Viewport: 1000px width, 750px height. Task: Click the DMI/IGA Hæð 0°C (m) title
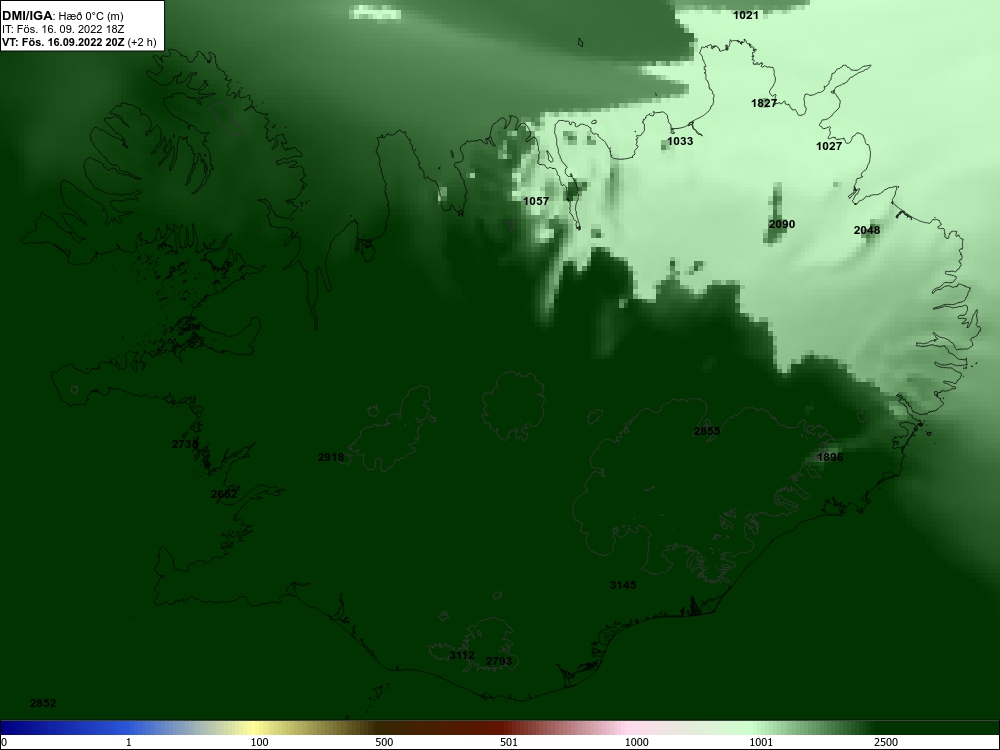coord(63,16)
